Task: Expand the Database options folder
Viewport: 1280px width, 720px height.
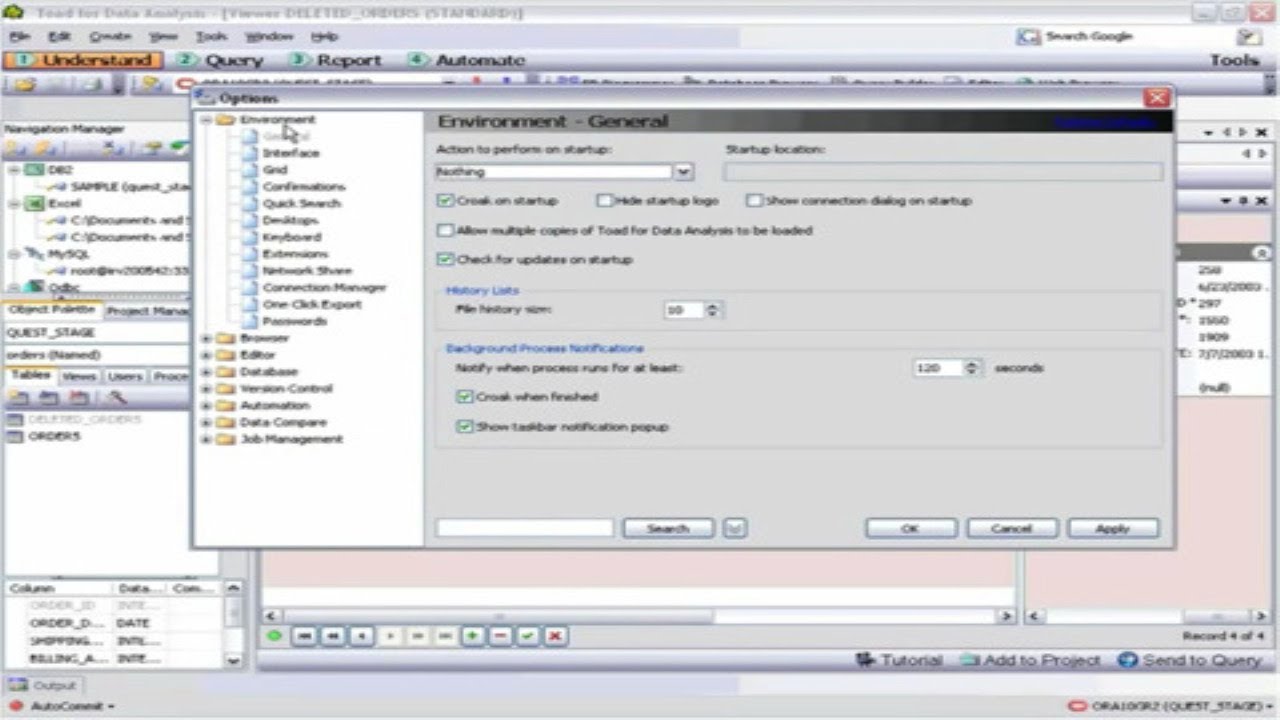Action: pos(207,372)
